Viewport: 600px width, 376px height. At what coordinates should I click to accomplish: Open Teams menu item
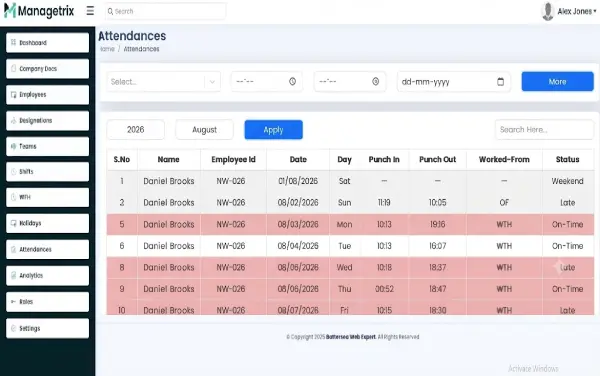pyautogui.click(x=47, y=146)
